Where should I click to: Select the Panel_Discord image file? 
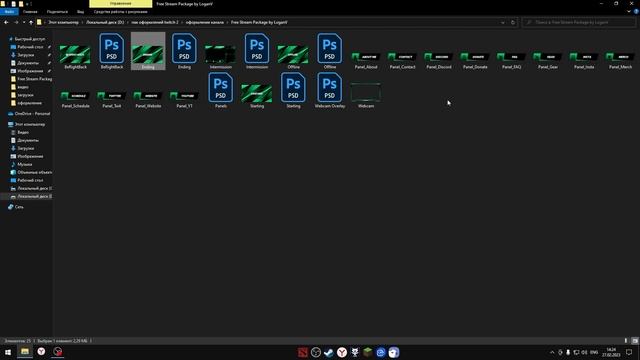[x=438, y=60]
